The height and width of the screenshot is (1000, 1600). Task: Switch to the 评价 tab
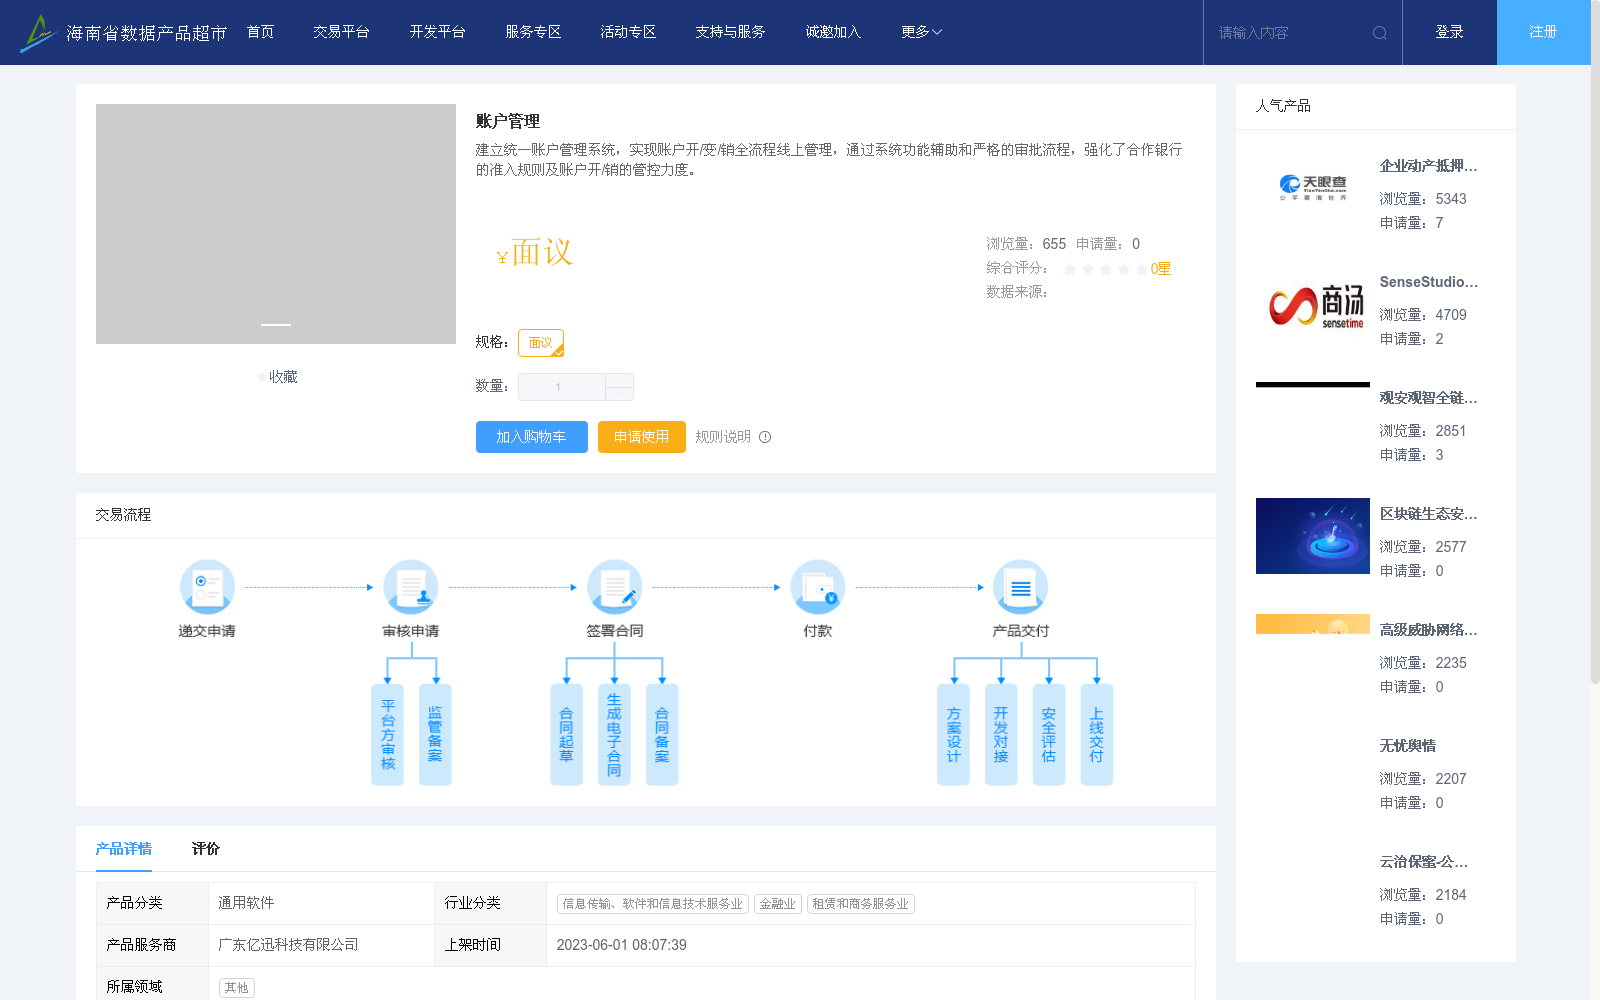click(x=206, y=849)
